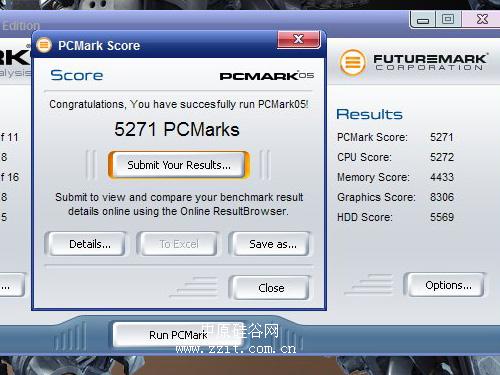This screenshot has width=500, height=375.
Task: Submit your results online
Action: (x=179, y=165)
